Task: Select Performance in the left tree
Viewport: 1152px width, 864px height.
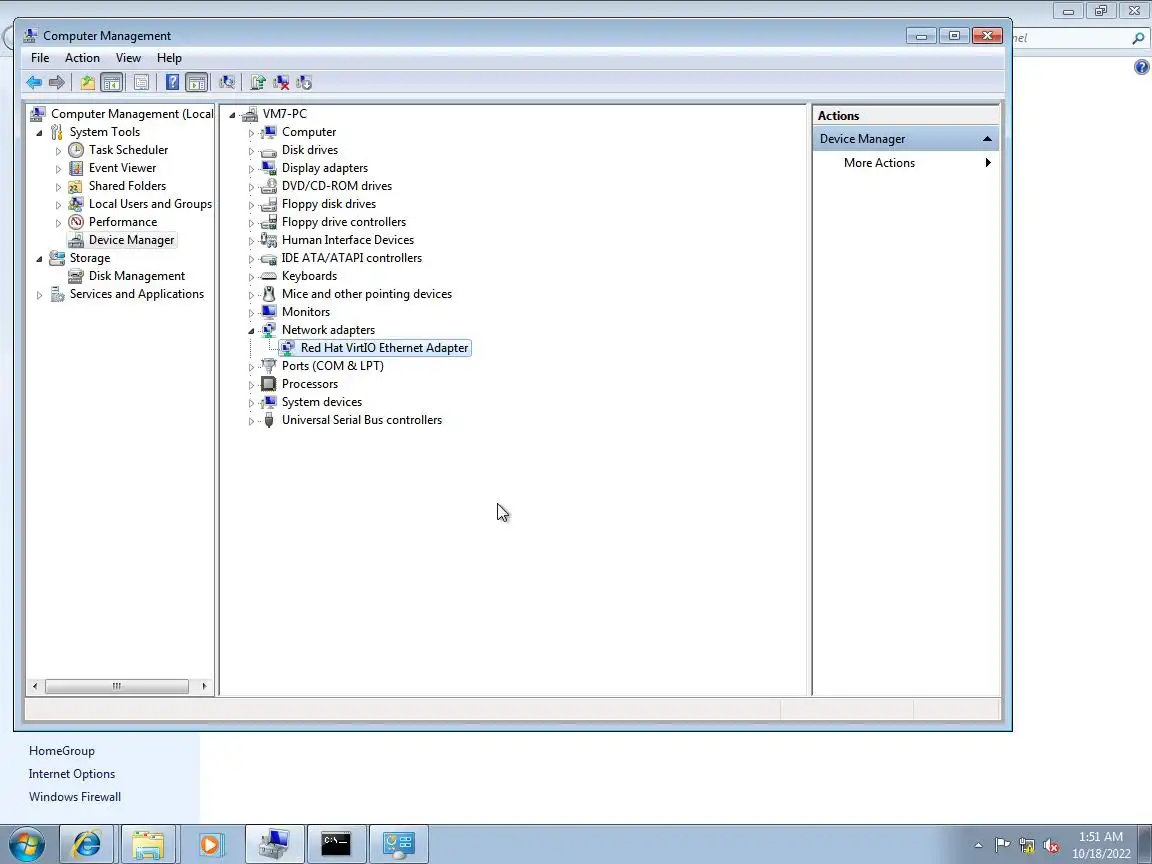Action: coord(123,222)
